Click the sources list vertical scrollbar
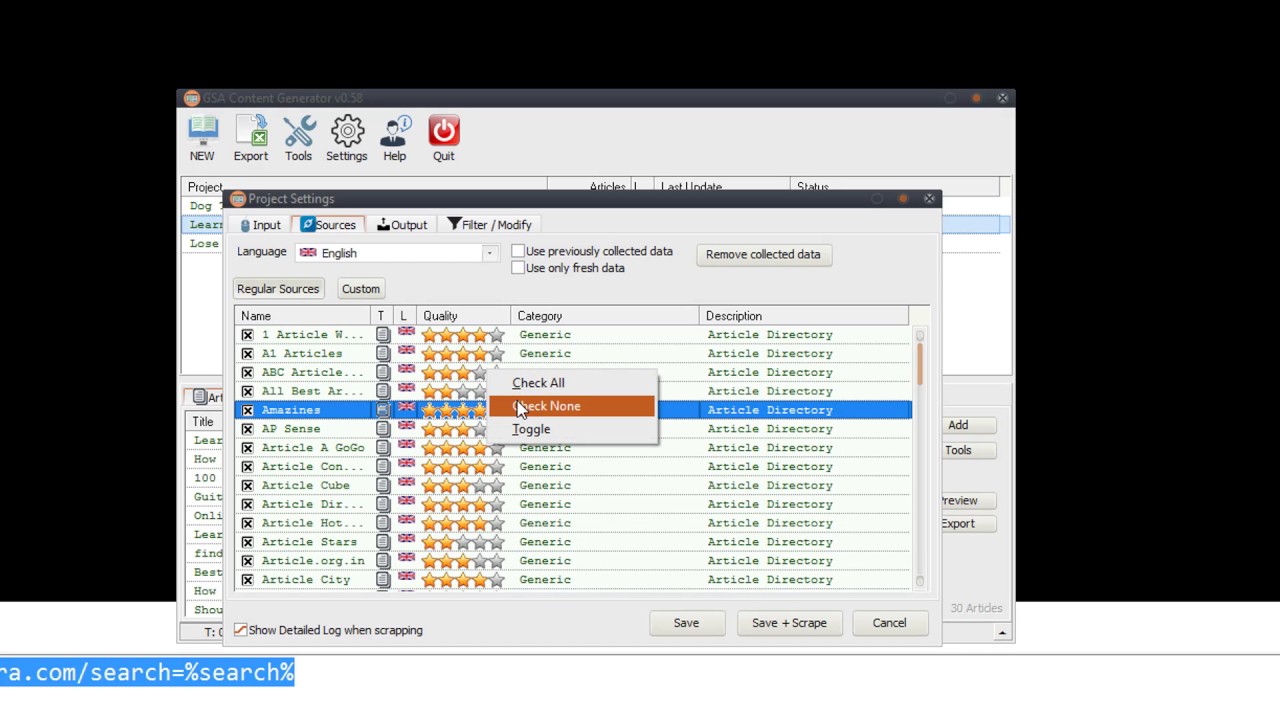This screenshot has height=720, width=1280. [920, 458]
